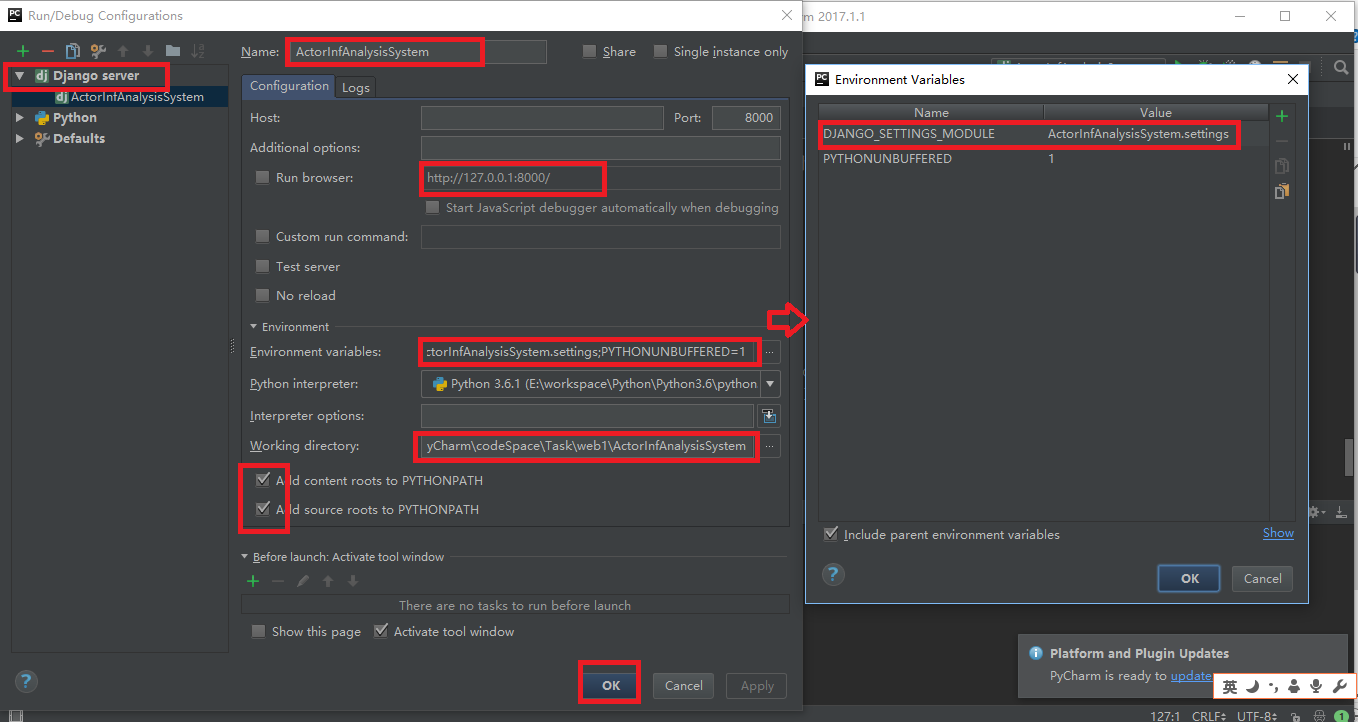Enable the Show this page checkbox
The image size is (1358, 722).
click(x=258, y=631)
